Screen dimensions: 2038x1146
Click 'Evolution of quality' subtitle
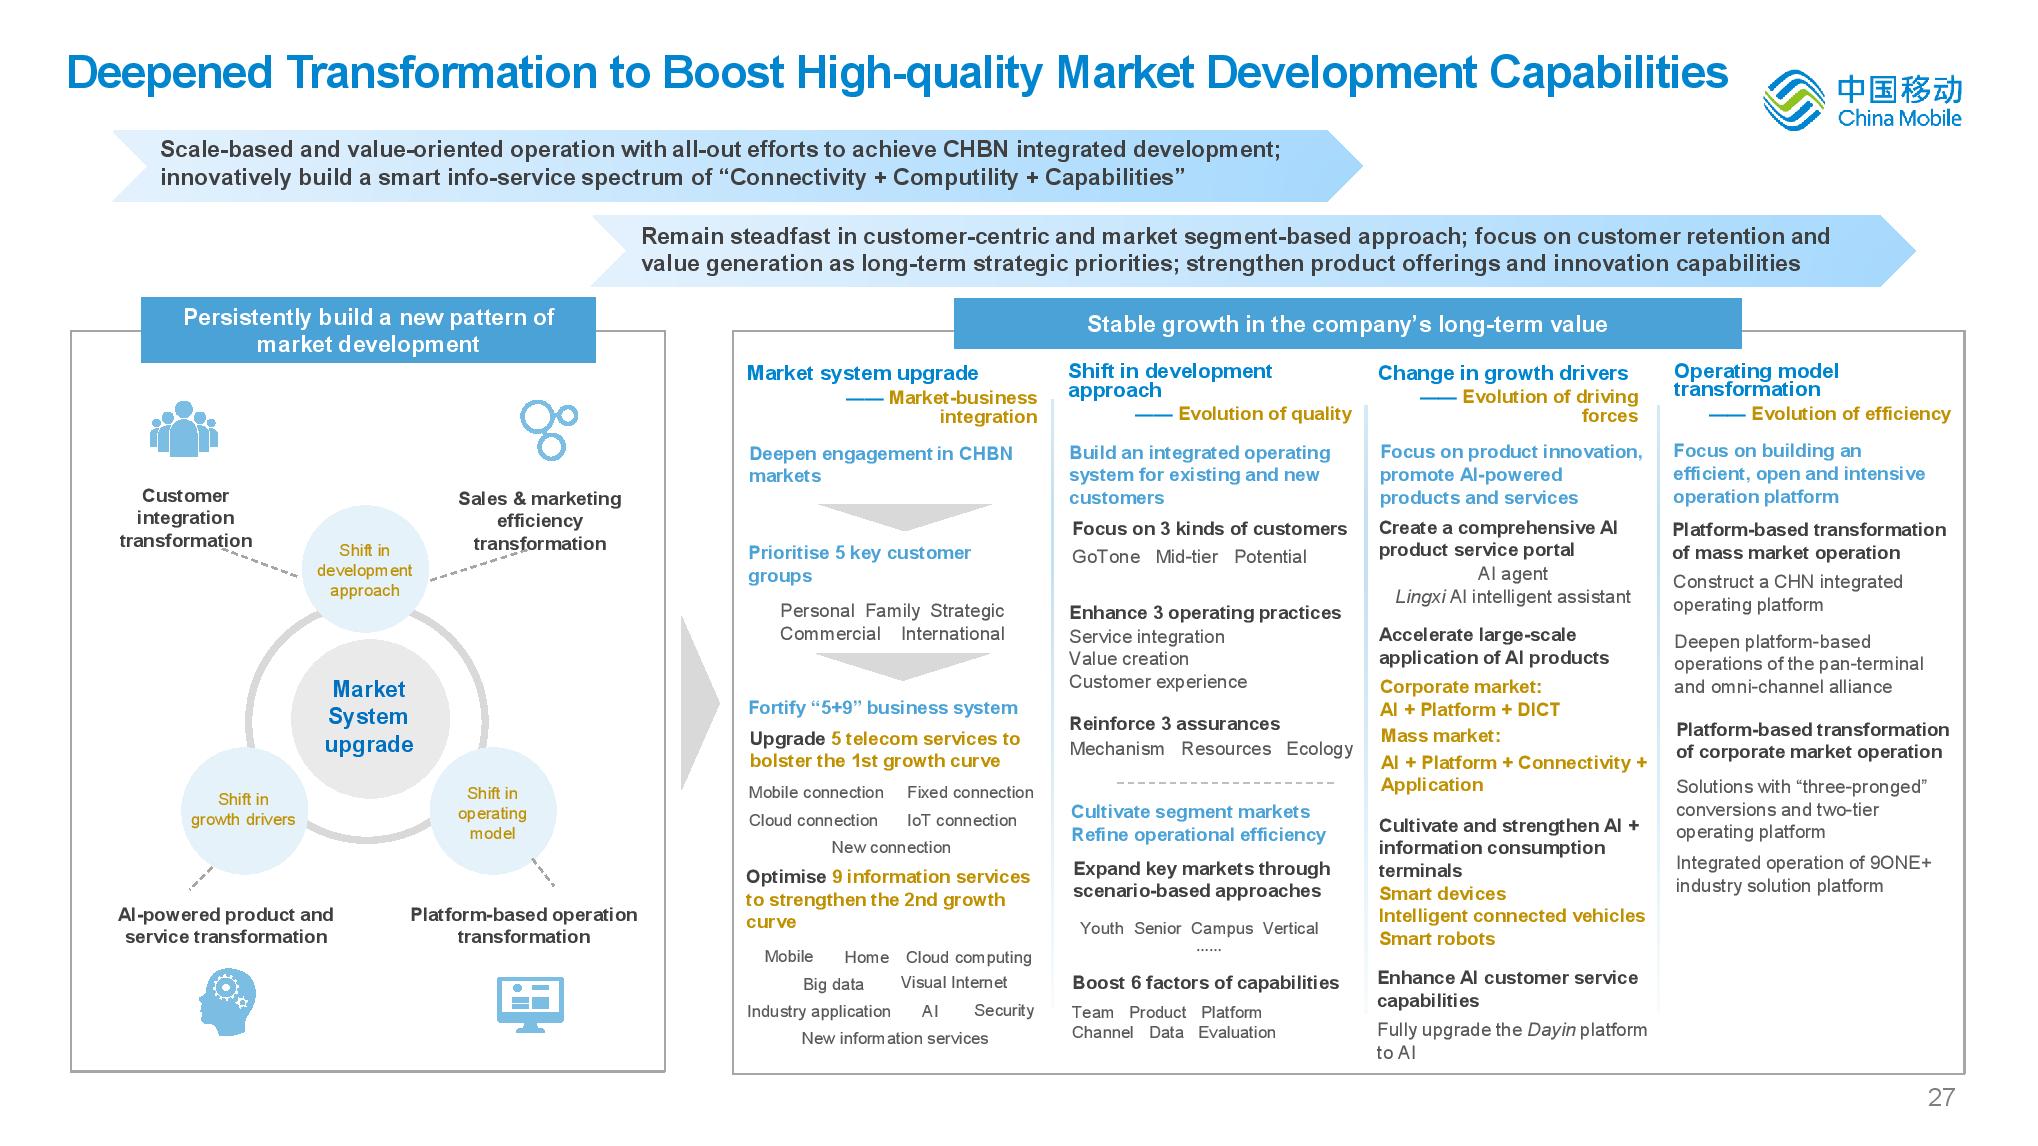[x=1265, y=414]
